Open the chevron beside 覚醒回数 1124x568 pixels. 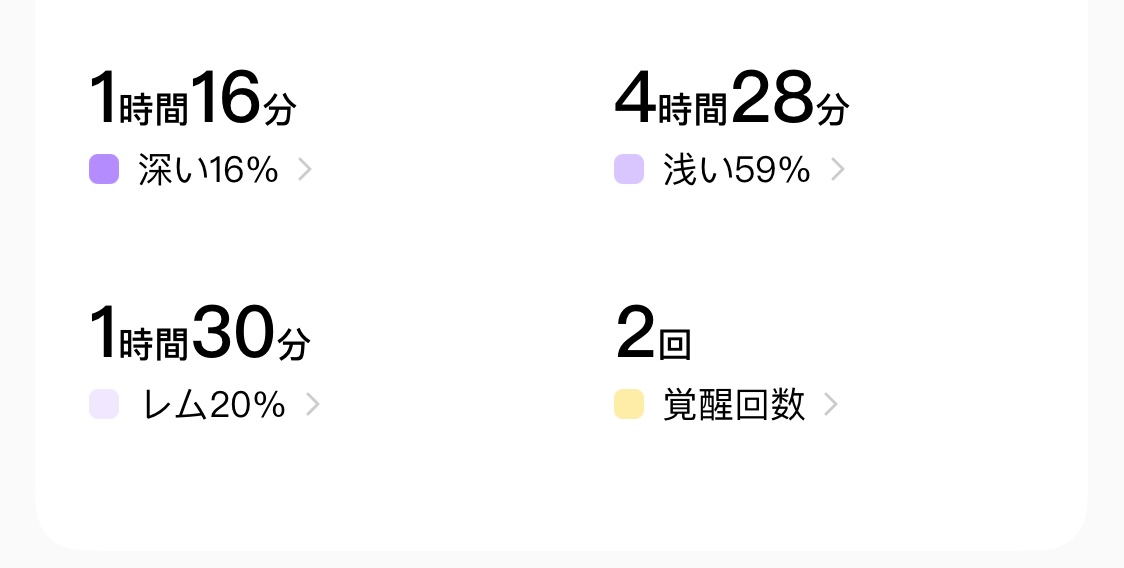831,404
